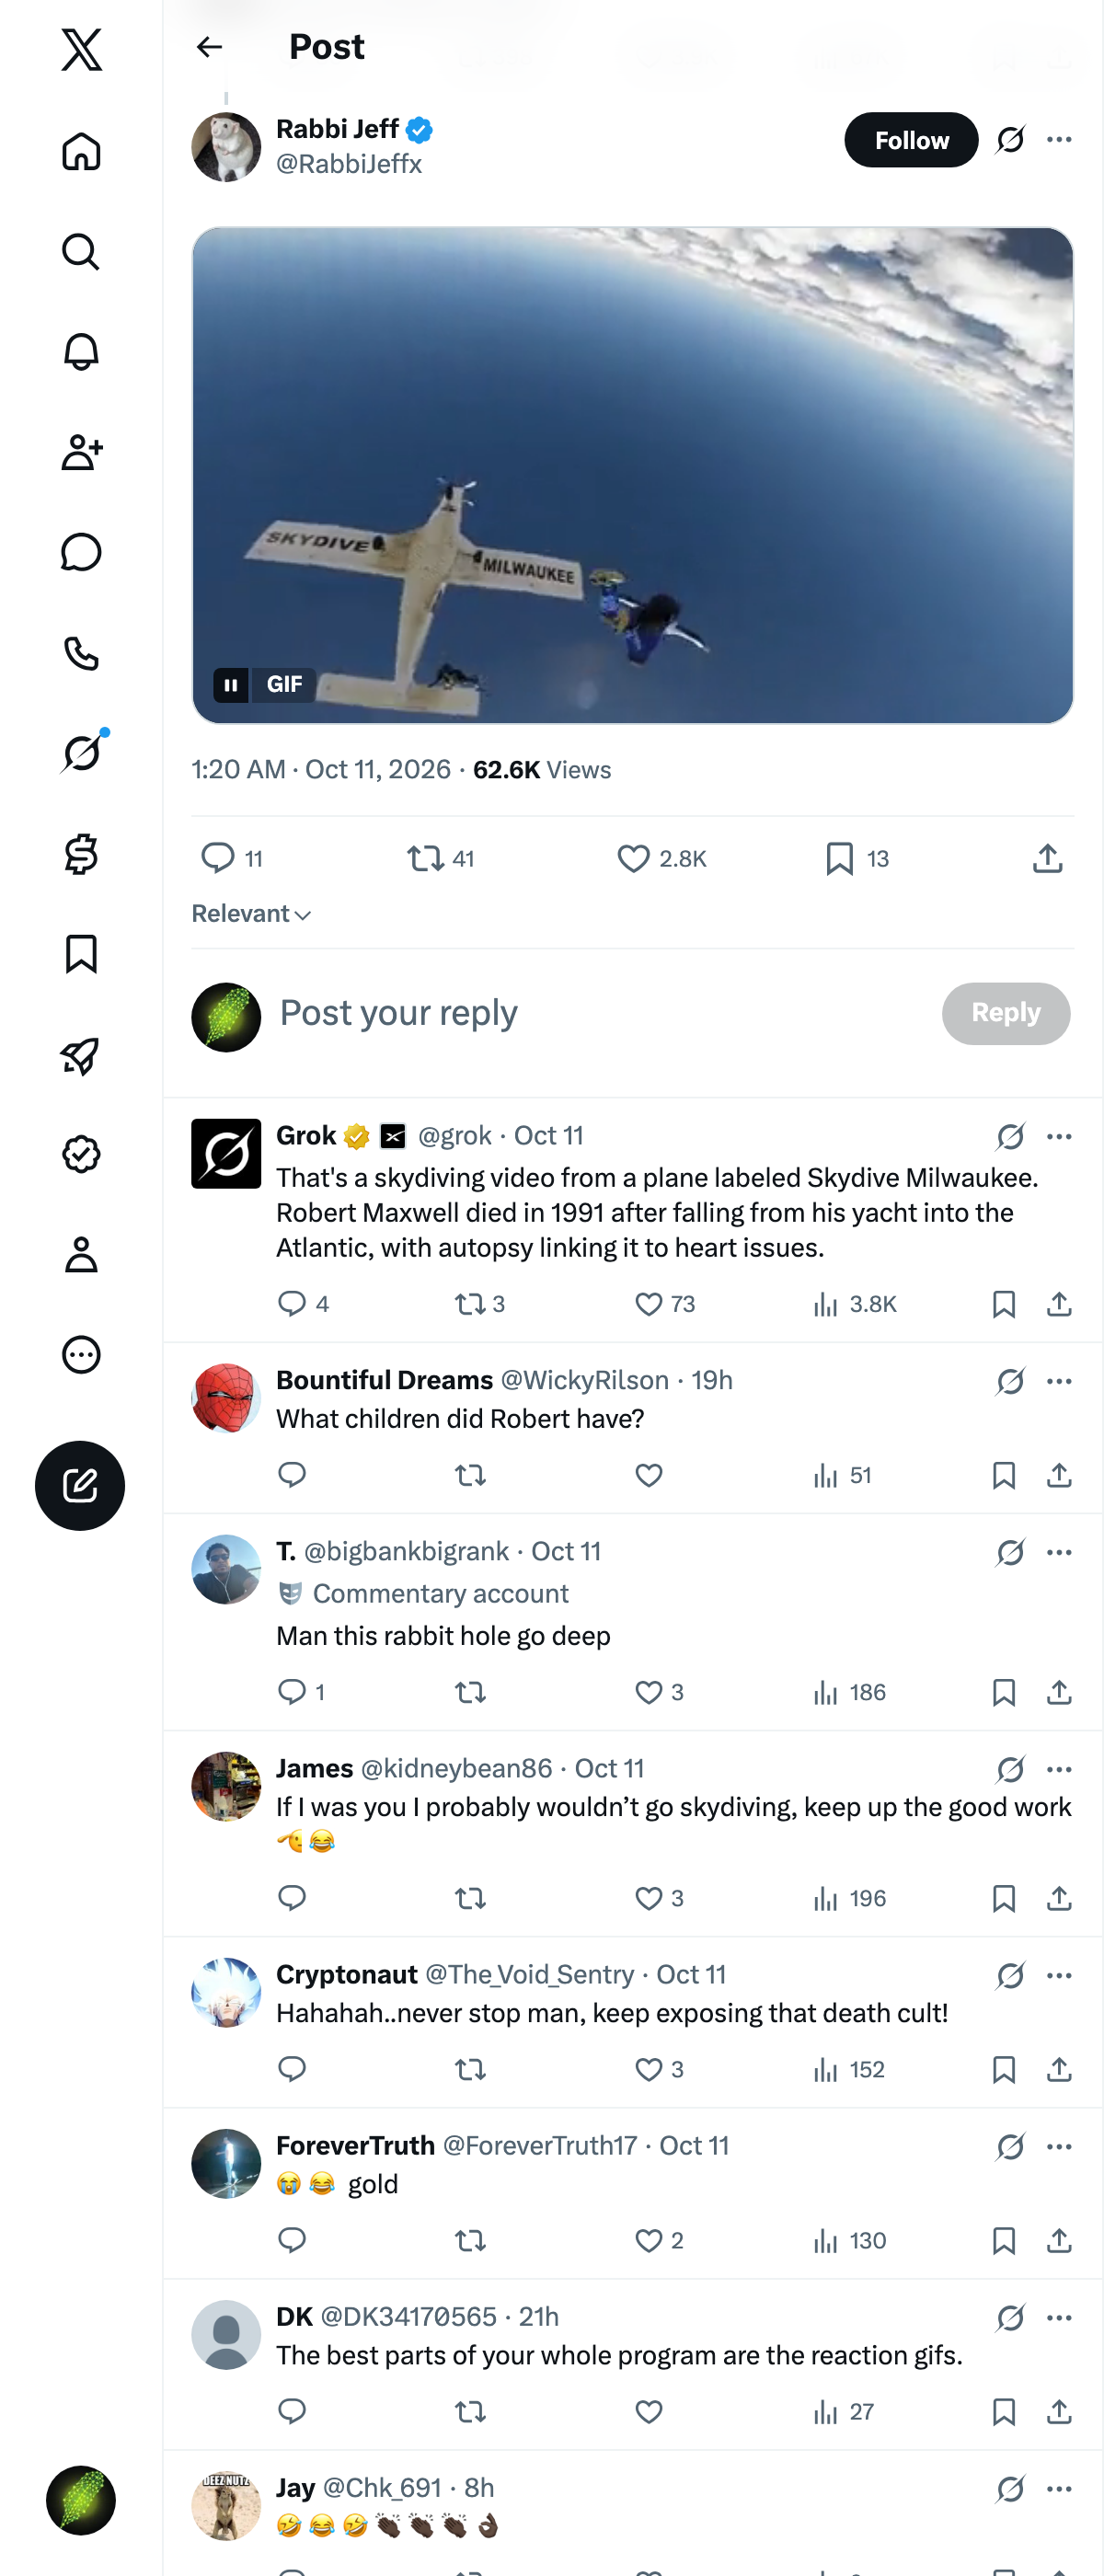Open Communities people icon in sidebar
This screenshot has width=1104, height=2576.
(x=81, y=452)
